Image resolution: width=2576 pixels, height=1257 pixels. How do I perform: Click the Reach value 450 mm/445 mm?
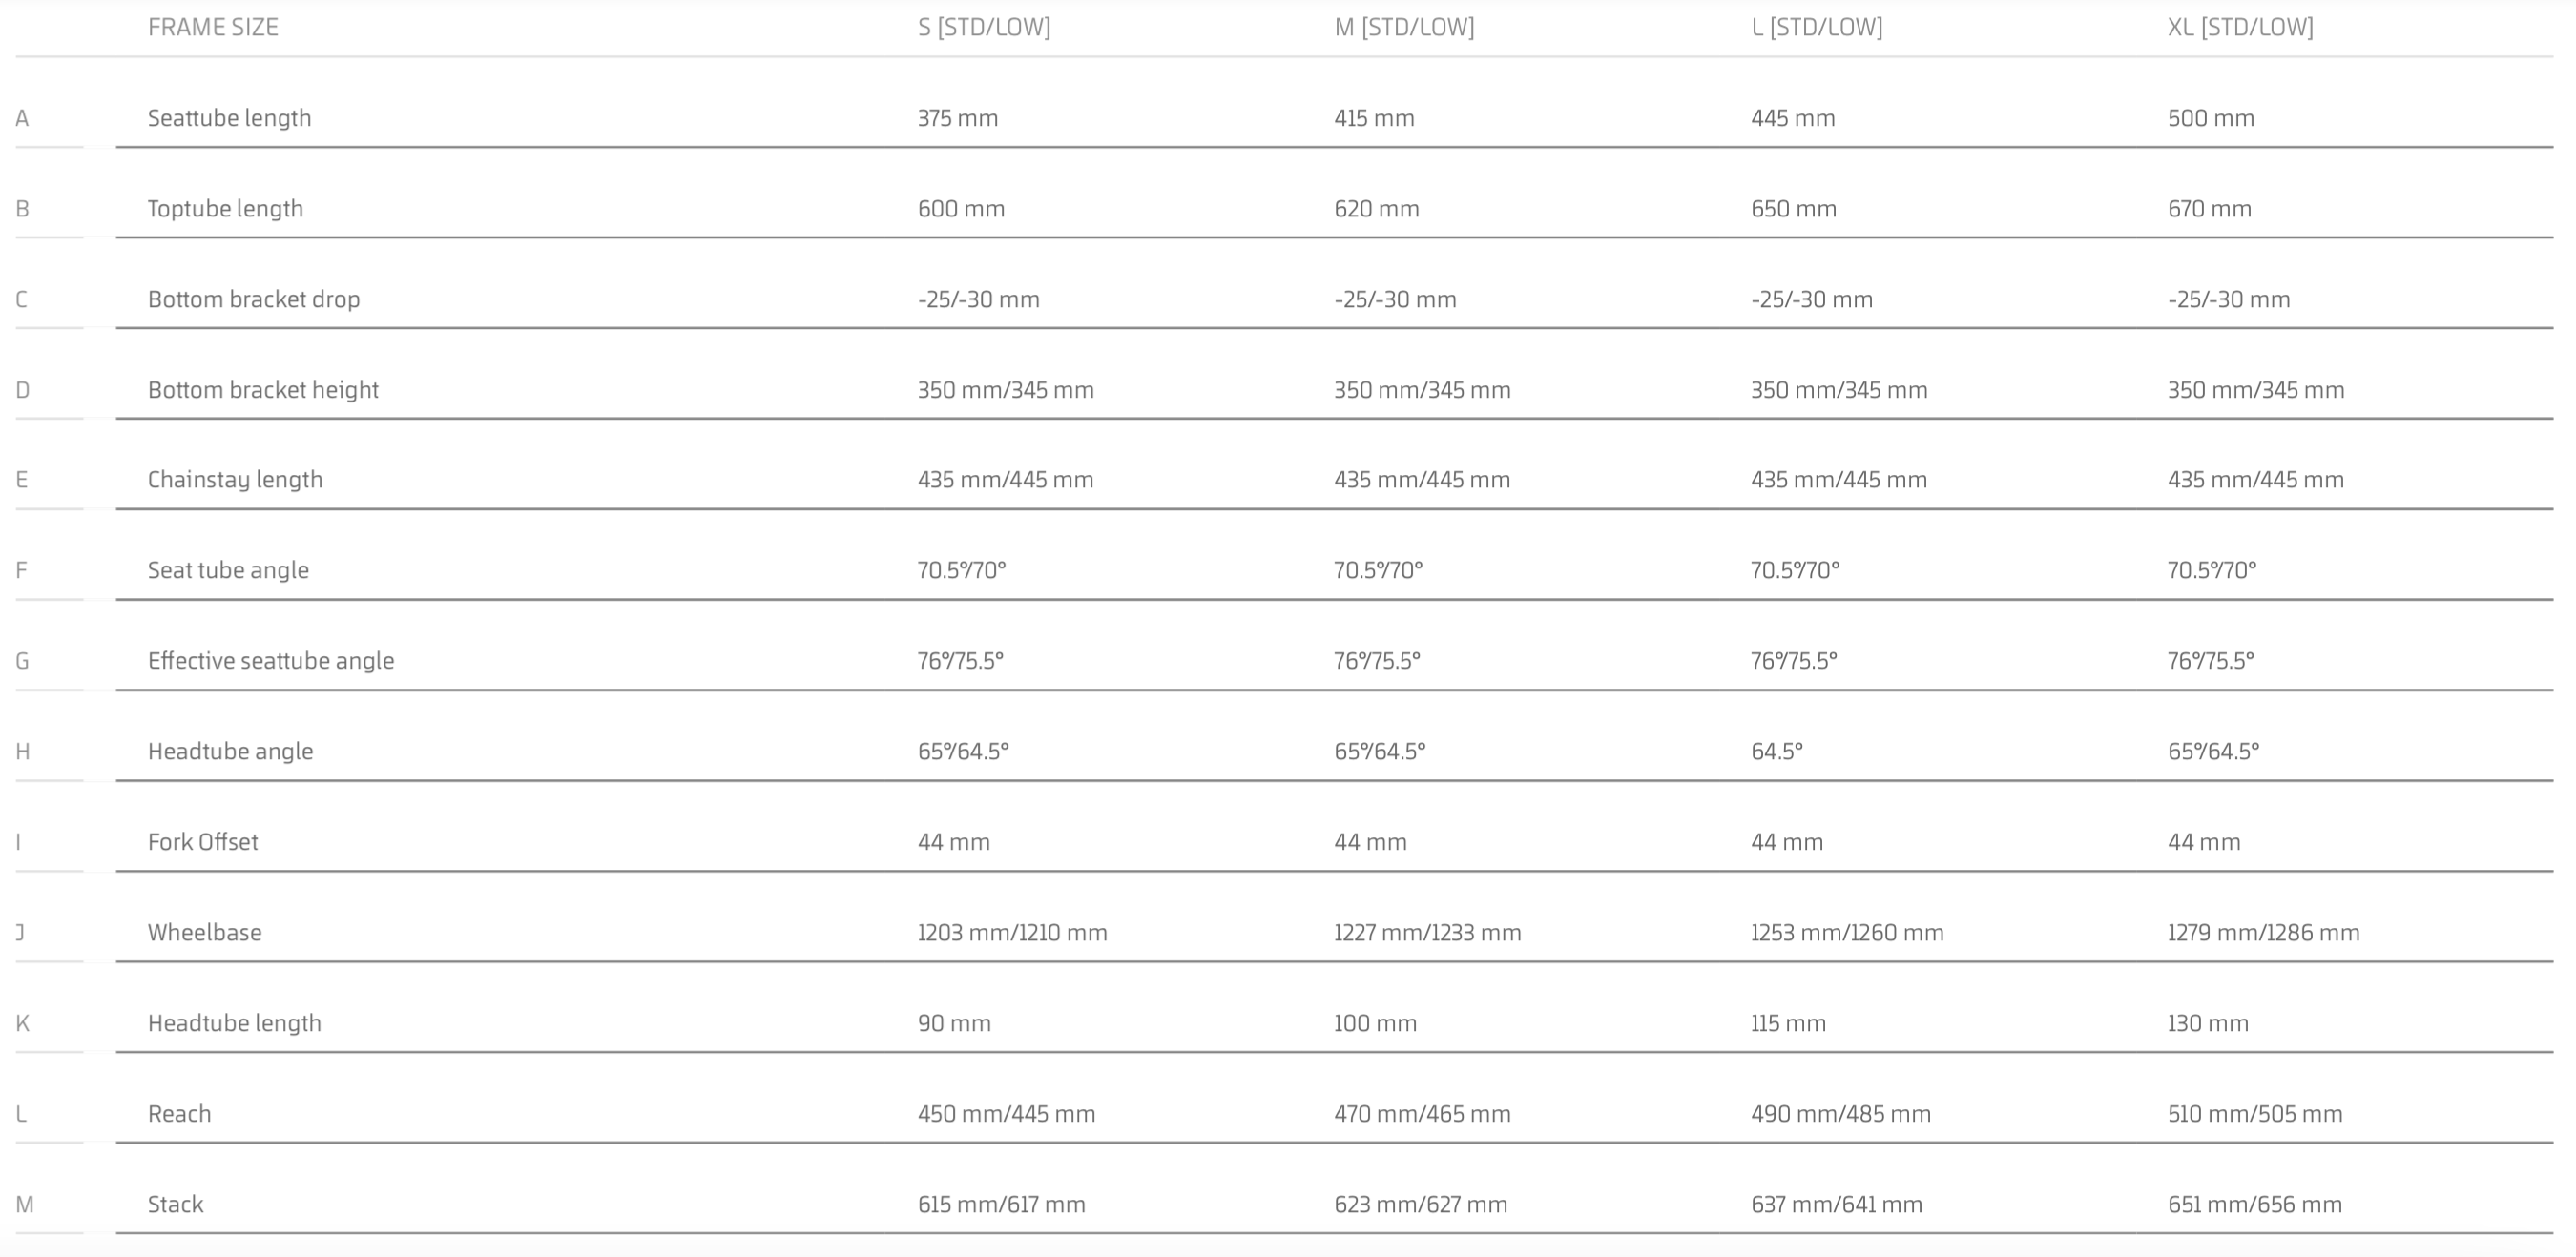1007,1114
